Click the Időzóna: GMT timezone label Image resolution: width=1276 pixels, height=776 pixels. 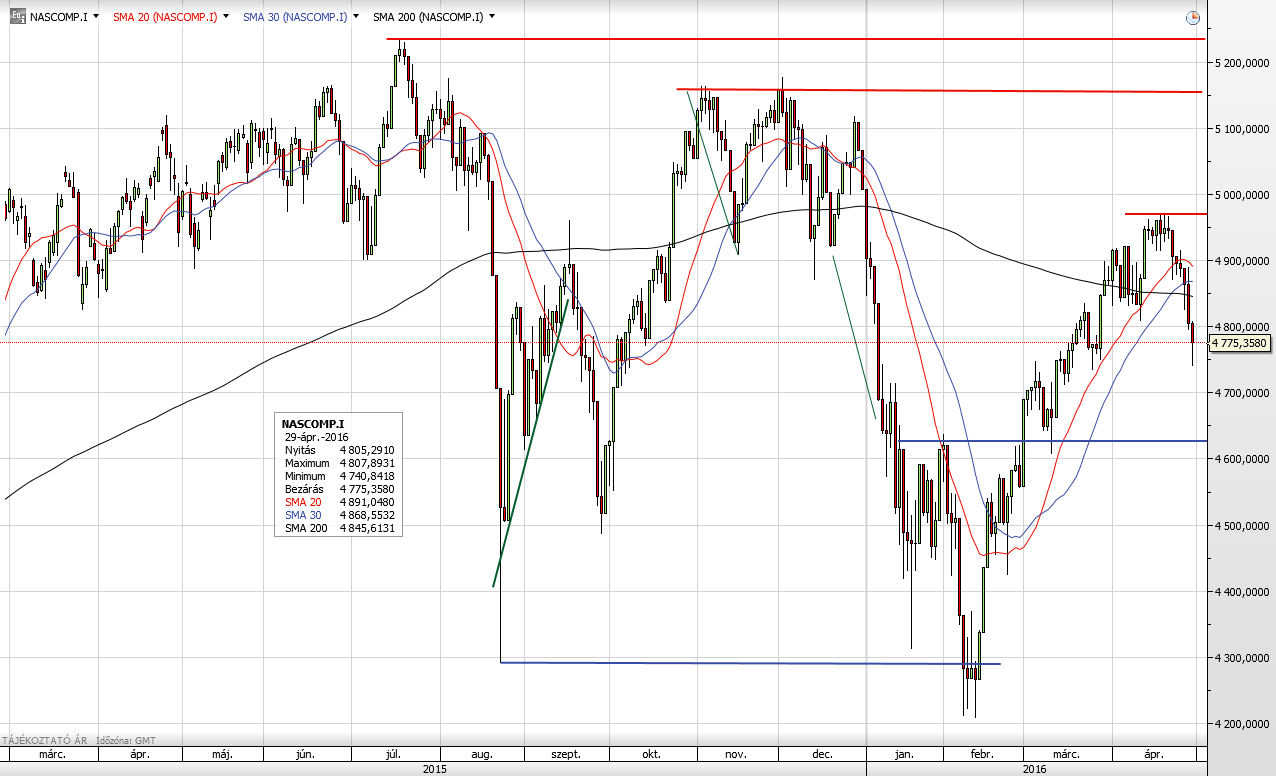pos(126,741)
